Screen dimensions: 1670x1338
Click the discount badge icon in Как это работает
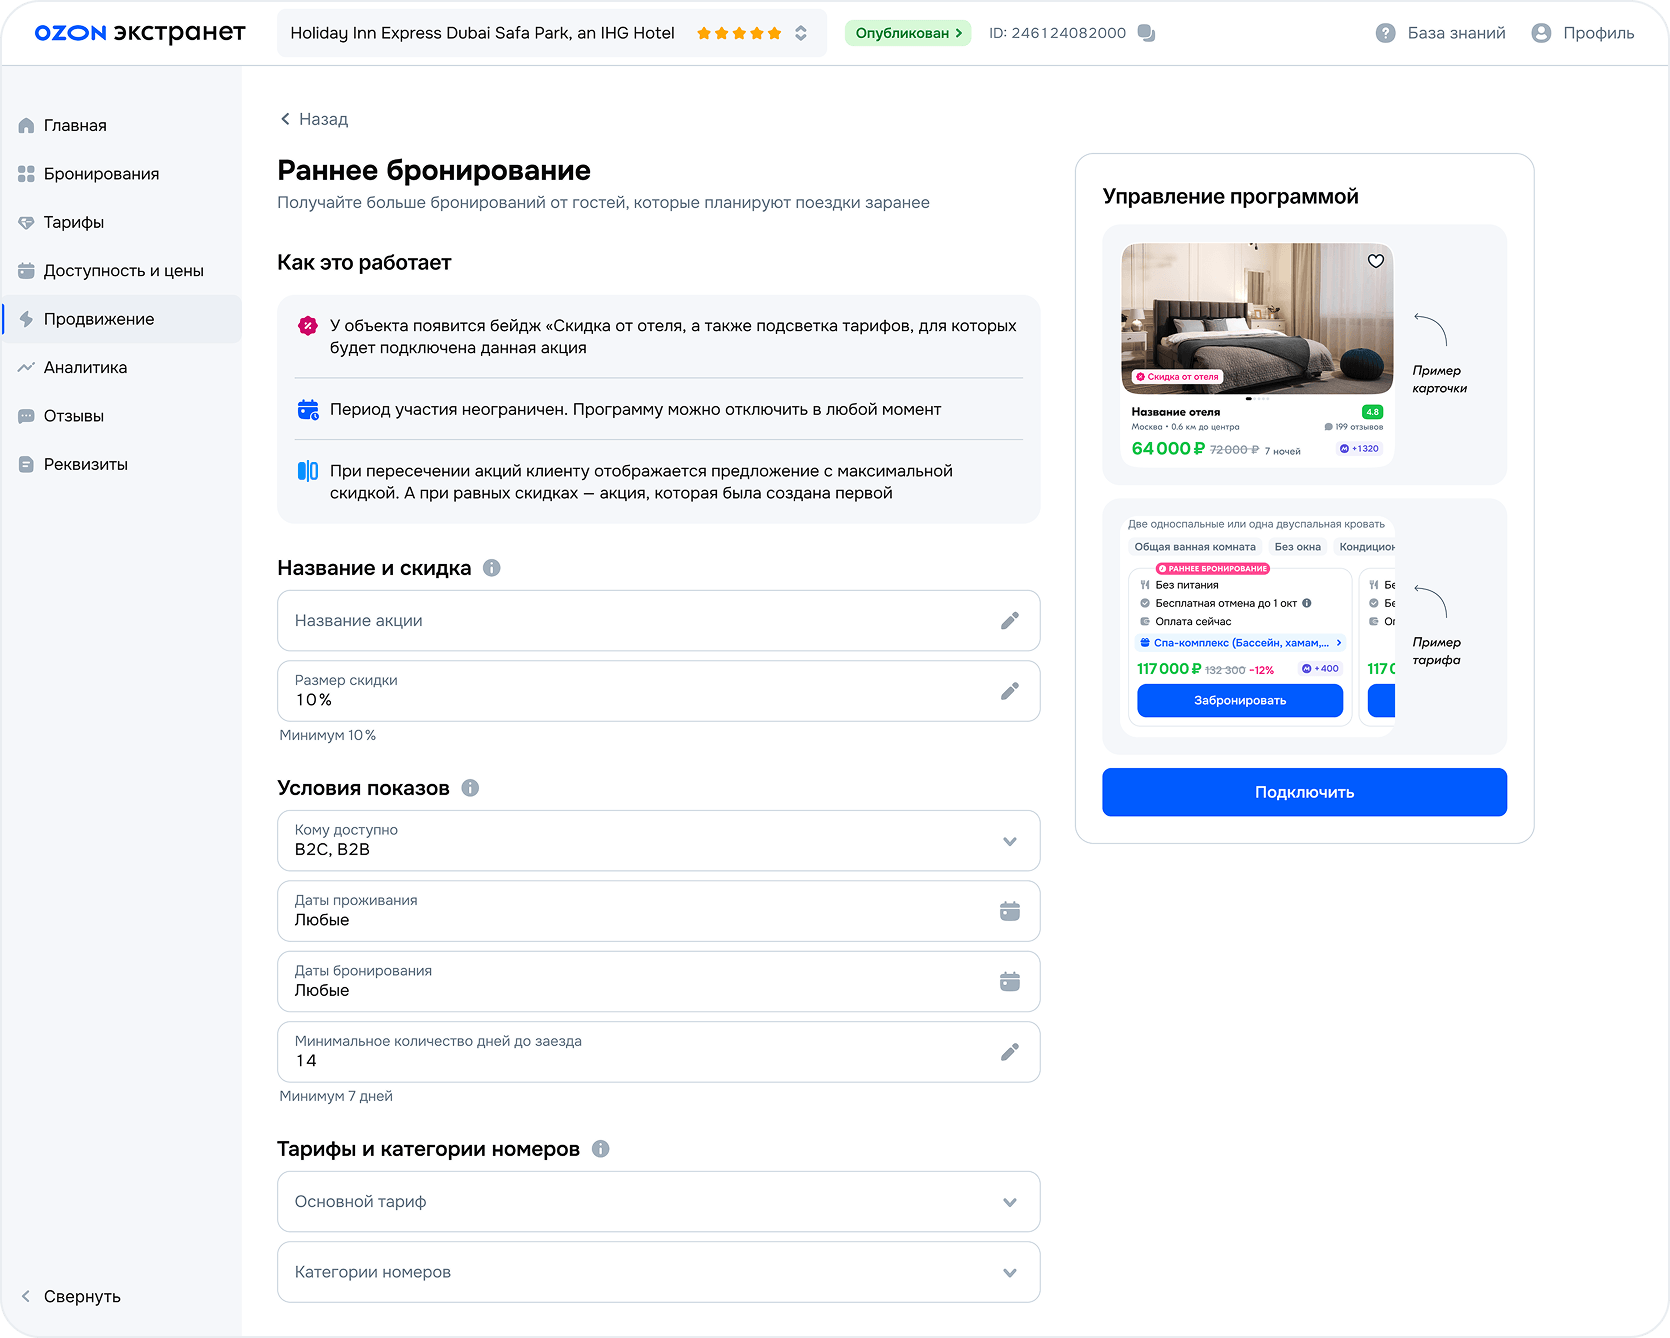click(308, 326)
